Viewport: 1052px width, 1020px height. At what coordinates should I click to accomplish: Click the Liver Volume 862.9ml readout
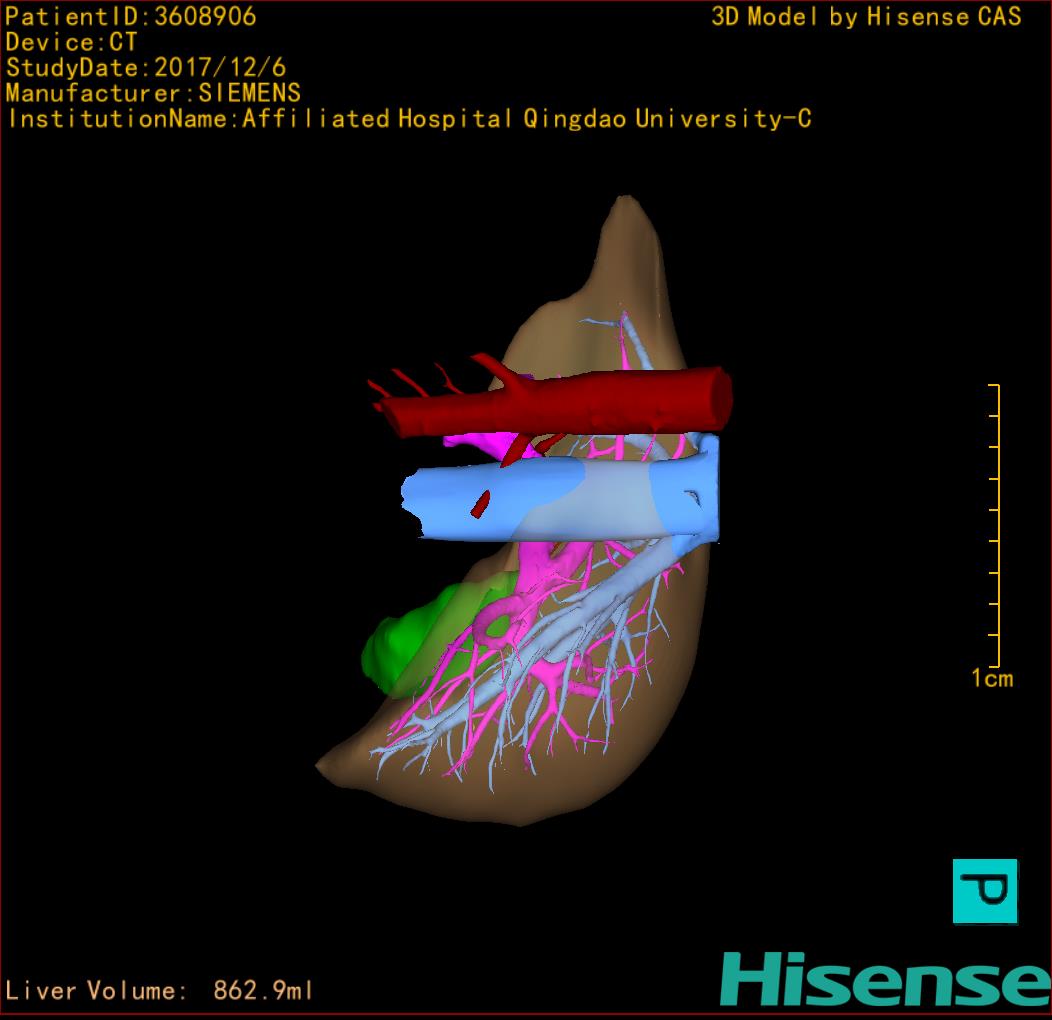(160, 991)
